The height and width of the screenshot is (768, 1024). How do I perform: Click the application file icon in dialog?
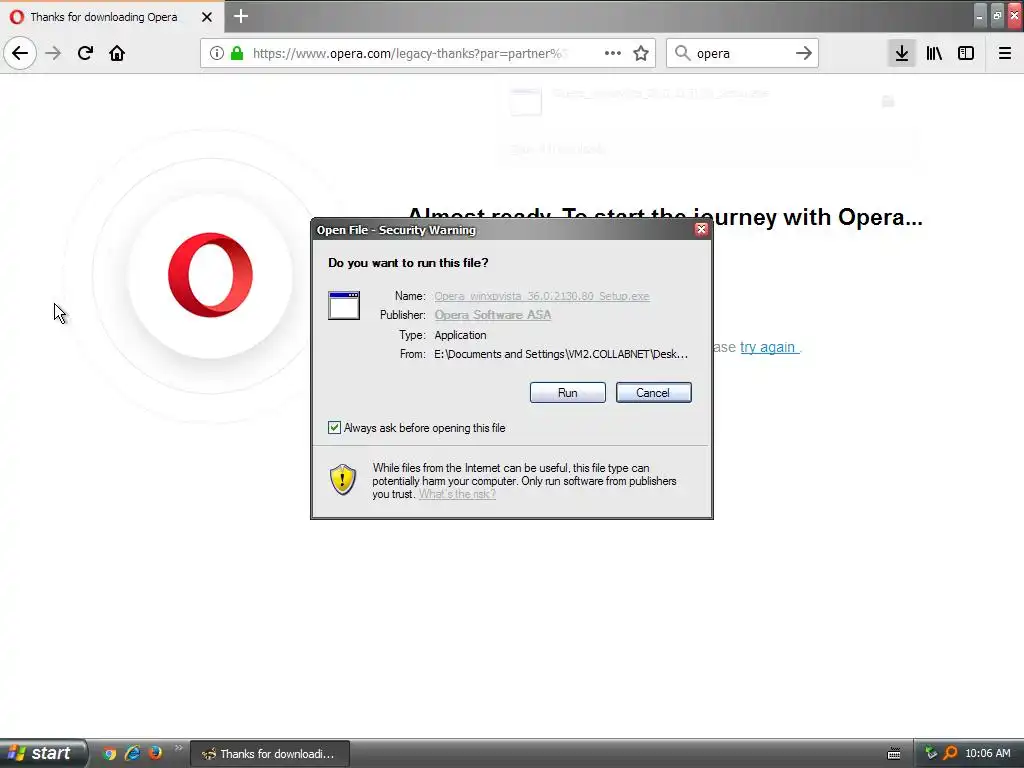[x=344, y=305]
